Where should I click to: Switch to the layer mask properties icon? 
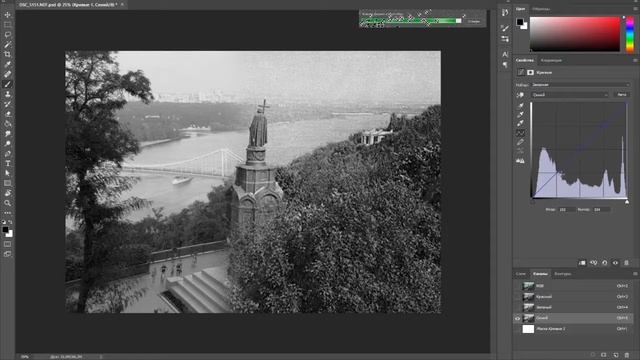click(x=530, y=72)
